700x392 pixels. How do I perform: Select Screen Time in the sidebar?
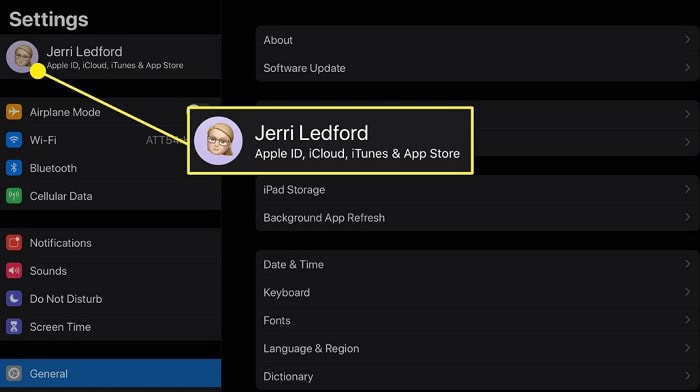[x=110, y=327]
